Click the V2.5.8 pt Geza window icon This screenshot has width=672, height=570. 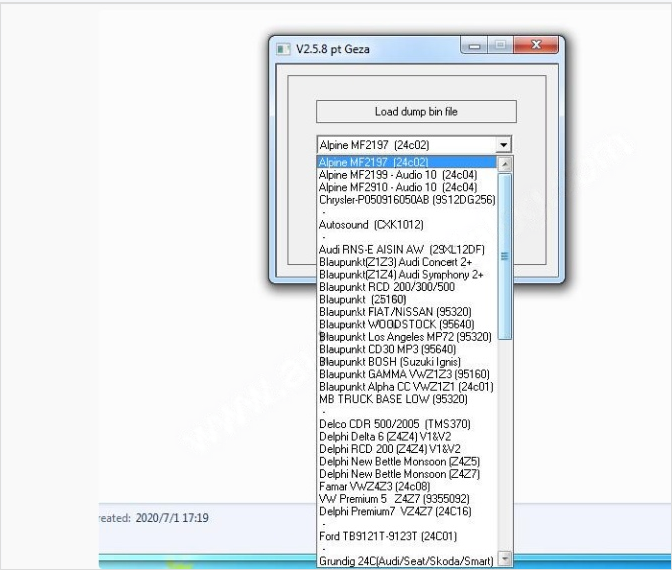283,49
